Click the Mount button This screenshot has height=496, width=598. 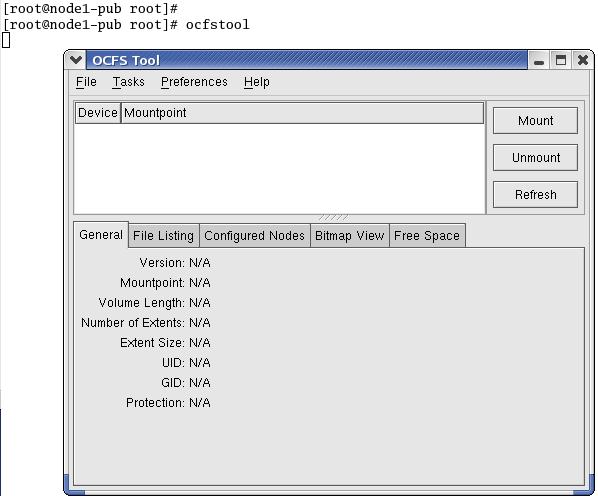point(535,120)
